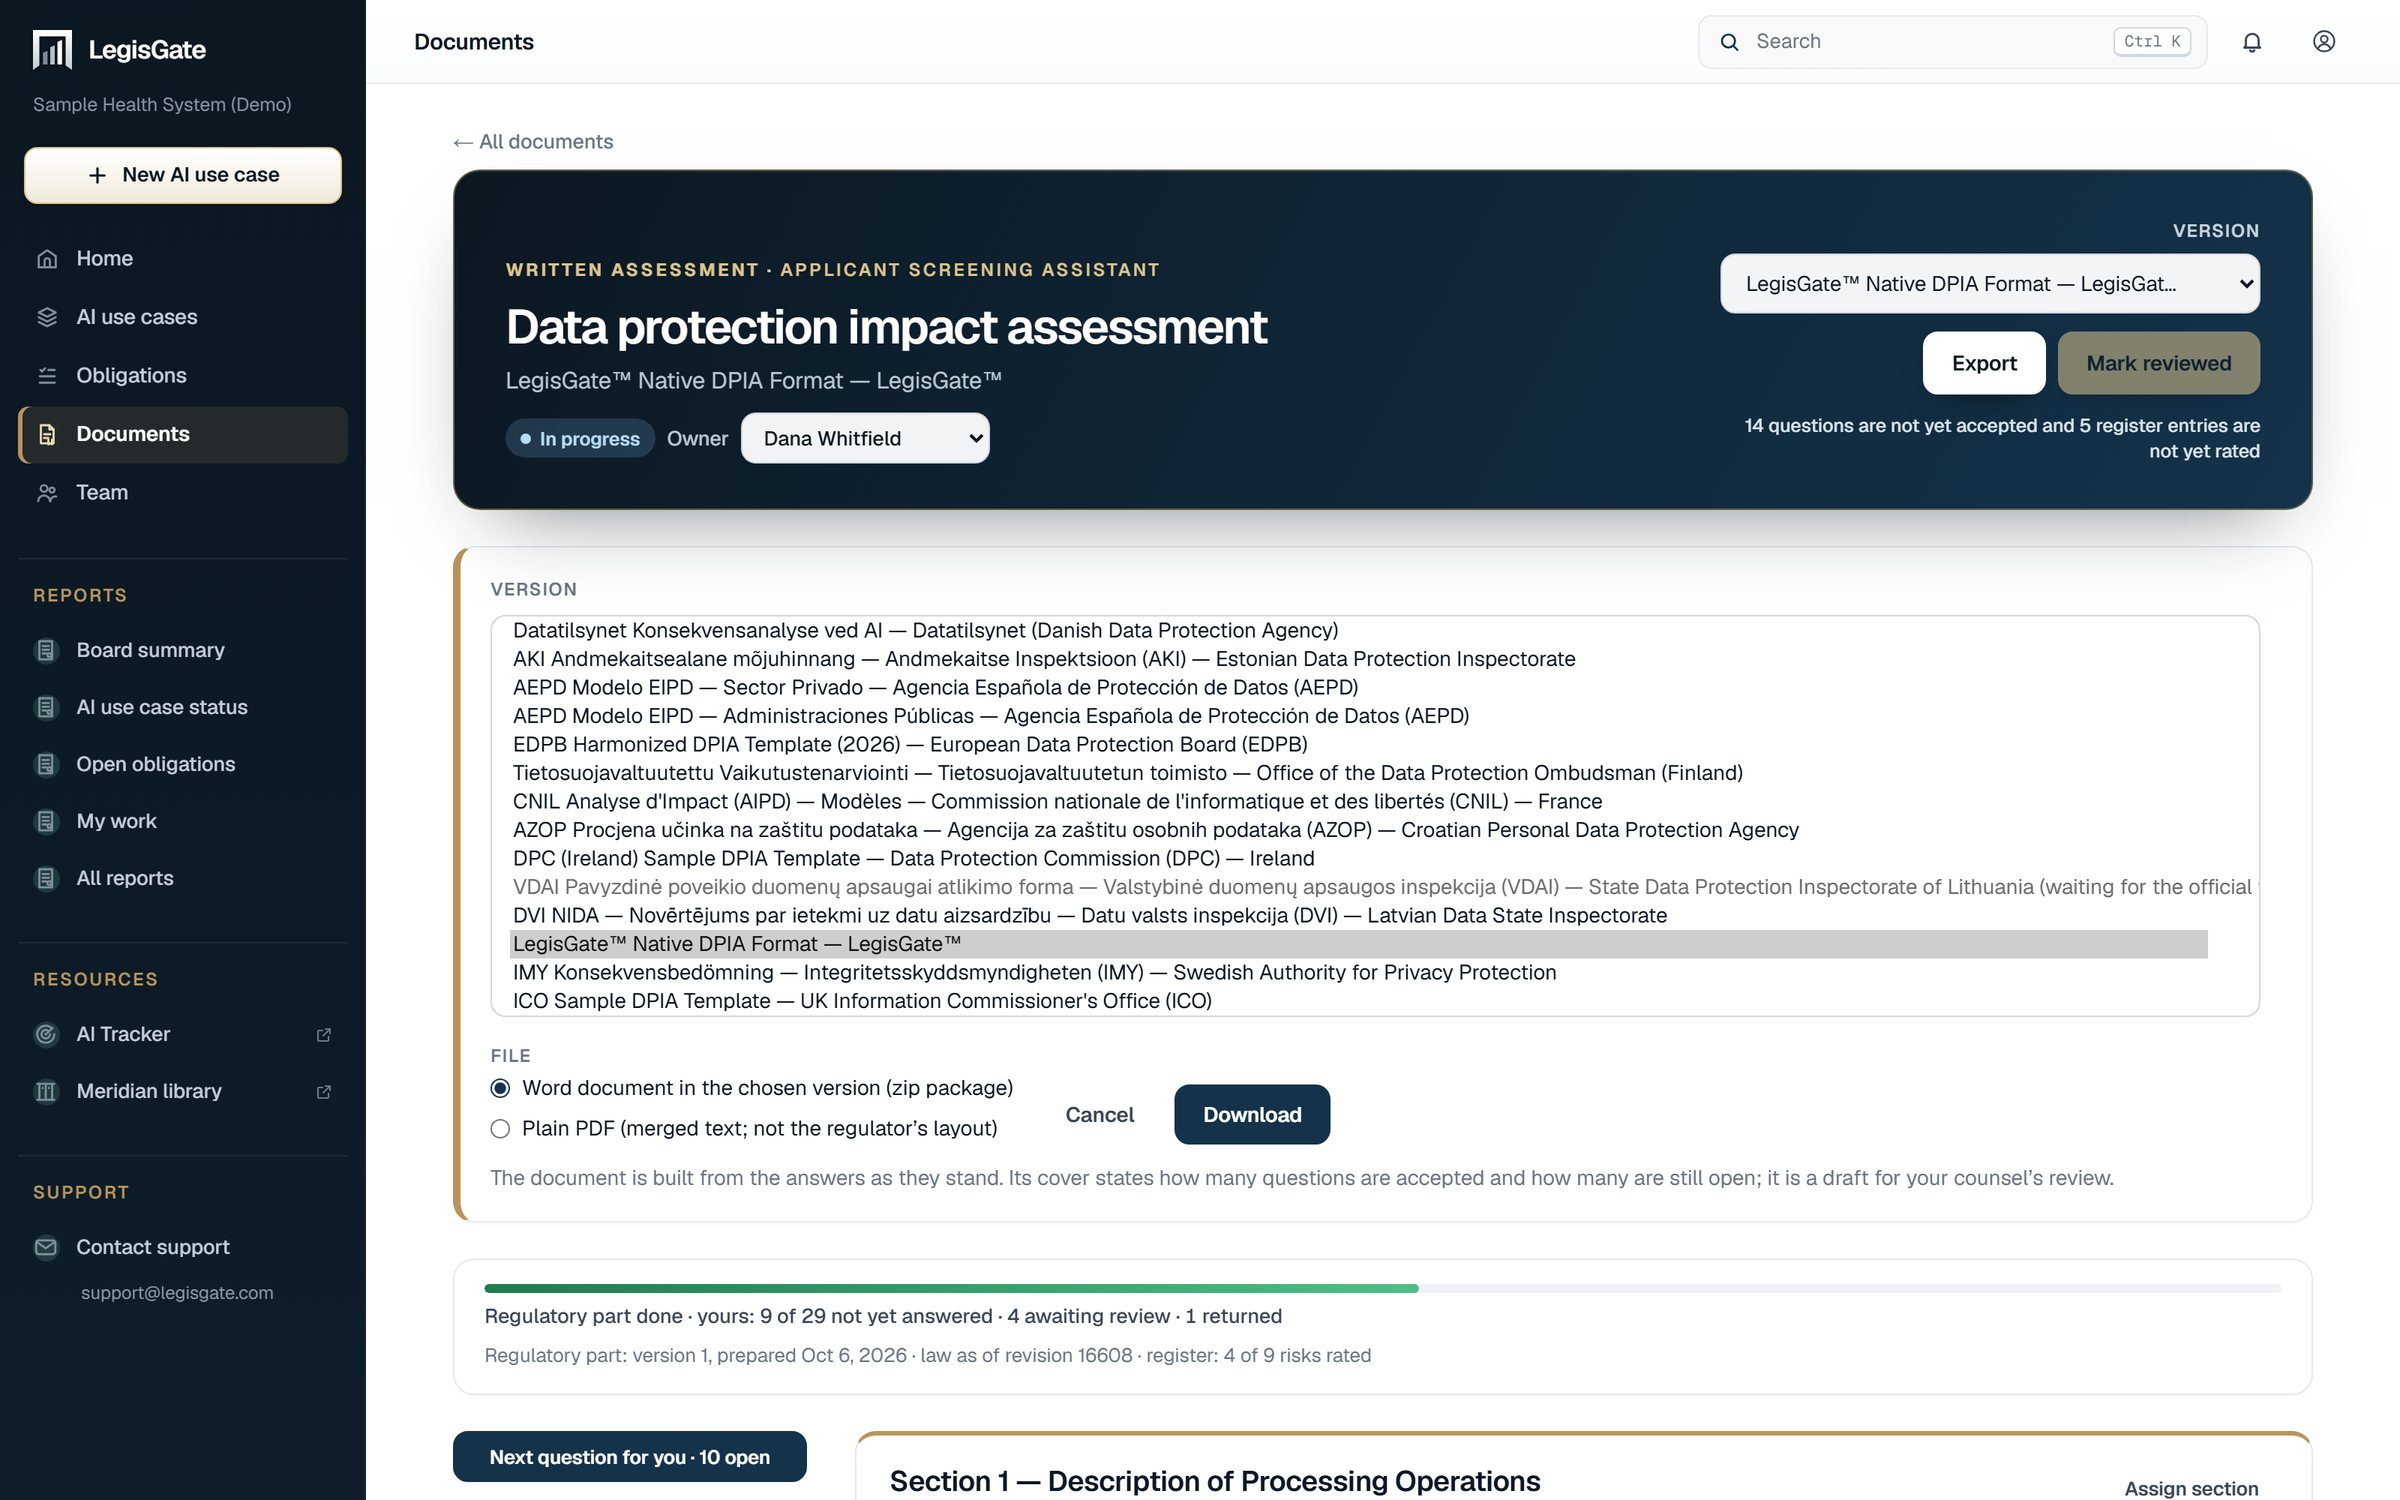Jump to next question for you
Screen dimensions: 2400x1500
(629, 1457)
